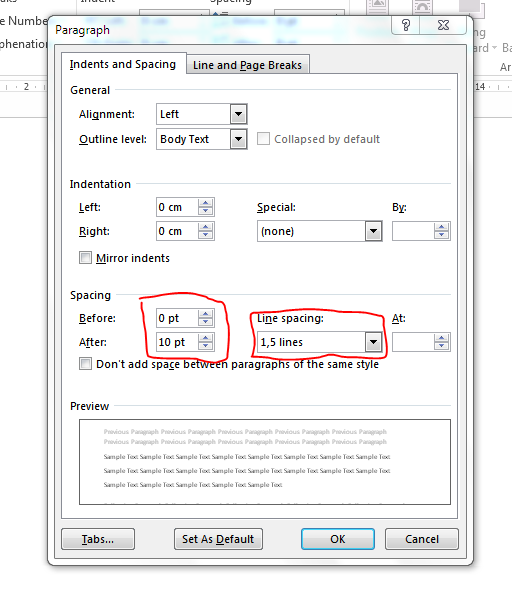
Task: Check Don't add space between paragraphs
Action: coord(86,363)
